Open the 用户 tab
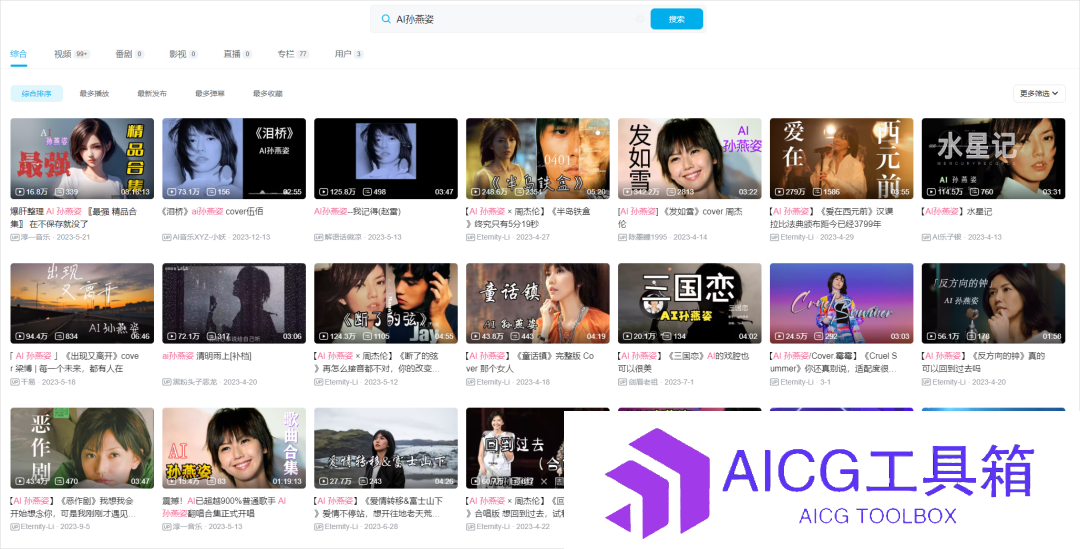The image size is (1080, 549). pyautogui.click(x=349, y=54)
